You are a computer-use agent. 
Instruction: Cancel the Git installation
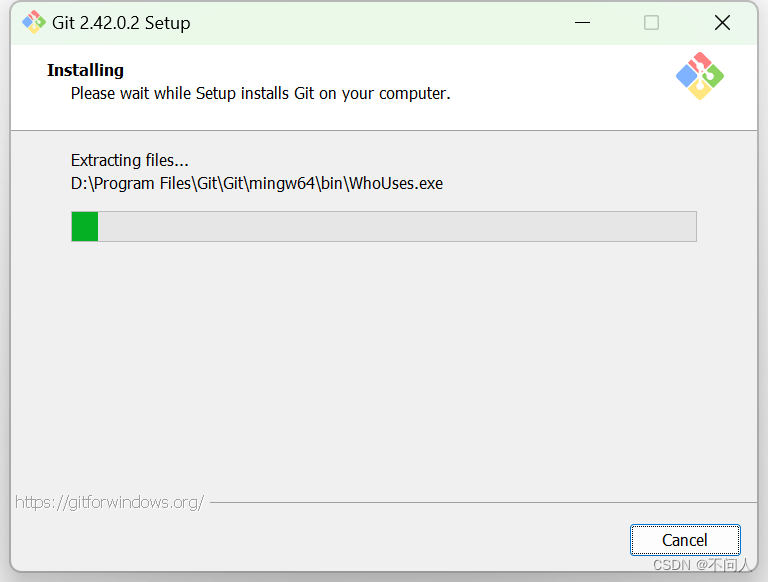tap(685, 540)
